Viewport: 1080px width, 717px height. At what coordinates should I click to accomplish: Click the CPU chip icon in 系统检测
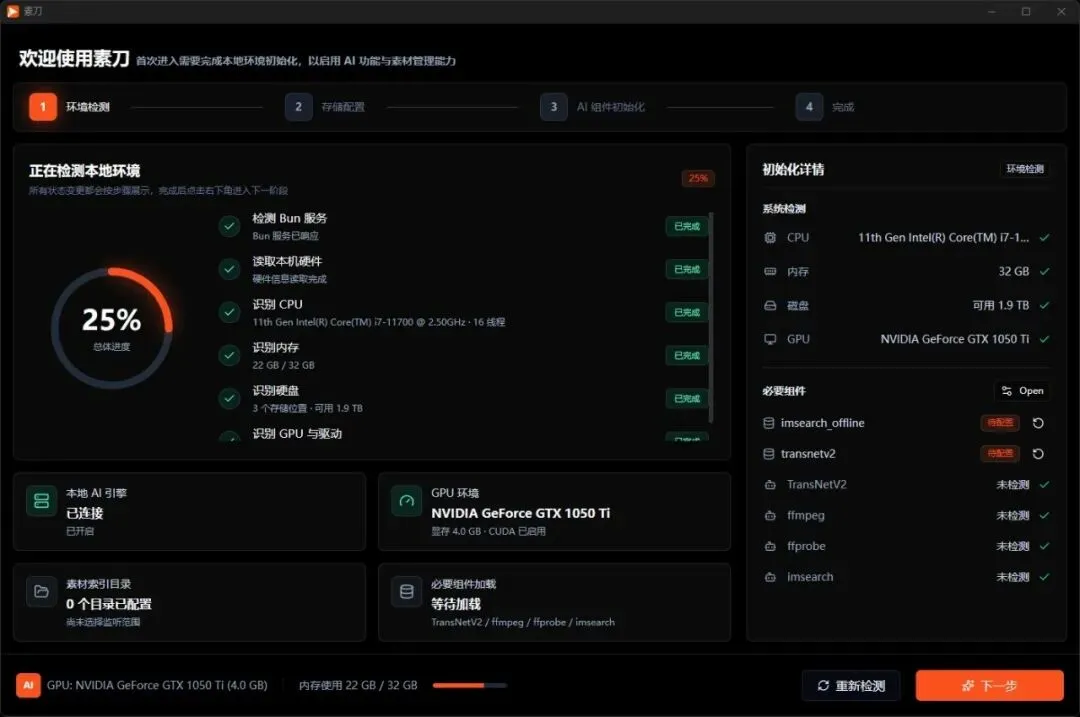[770, 238]
